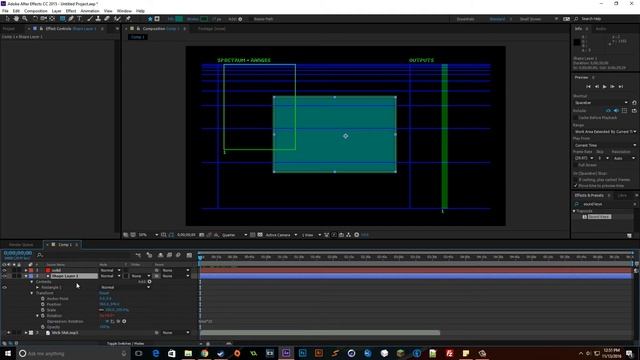
Task: Toggle Position property stopwatch
Action: click(43, 304)
